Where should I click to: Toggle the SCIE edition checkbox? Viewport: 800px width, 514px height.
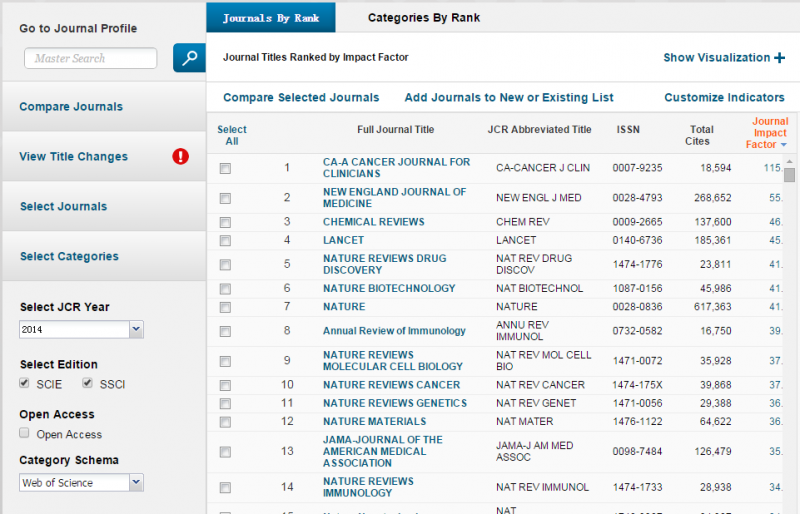24,383
